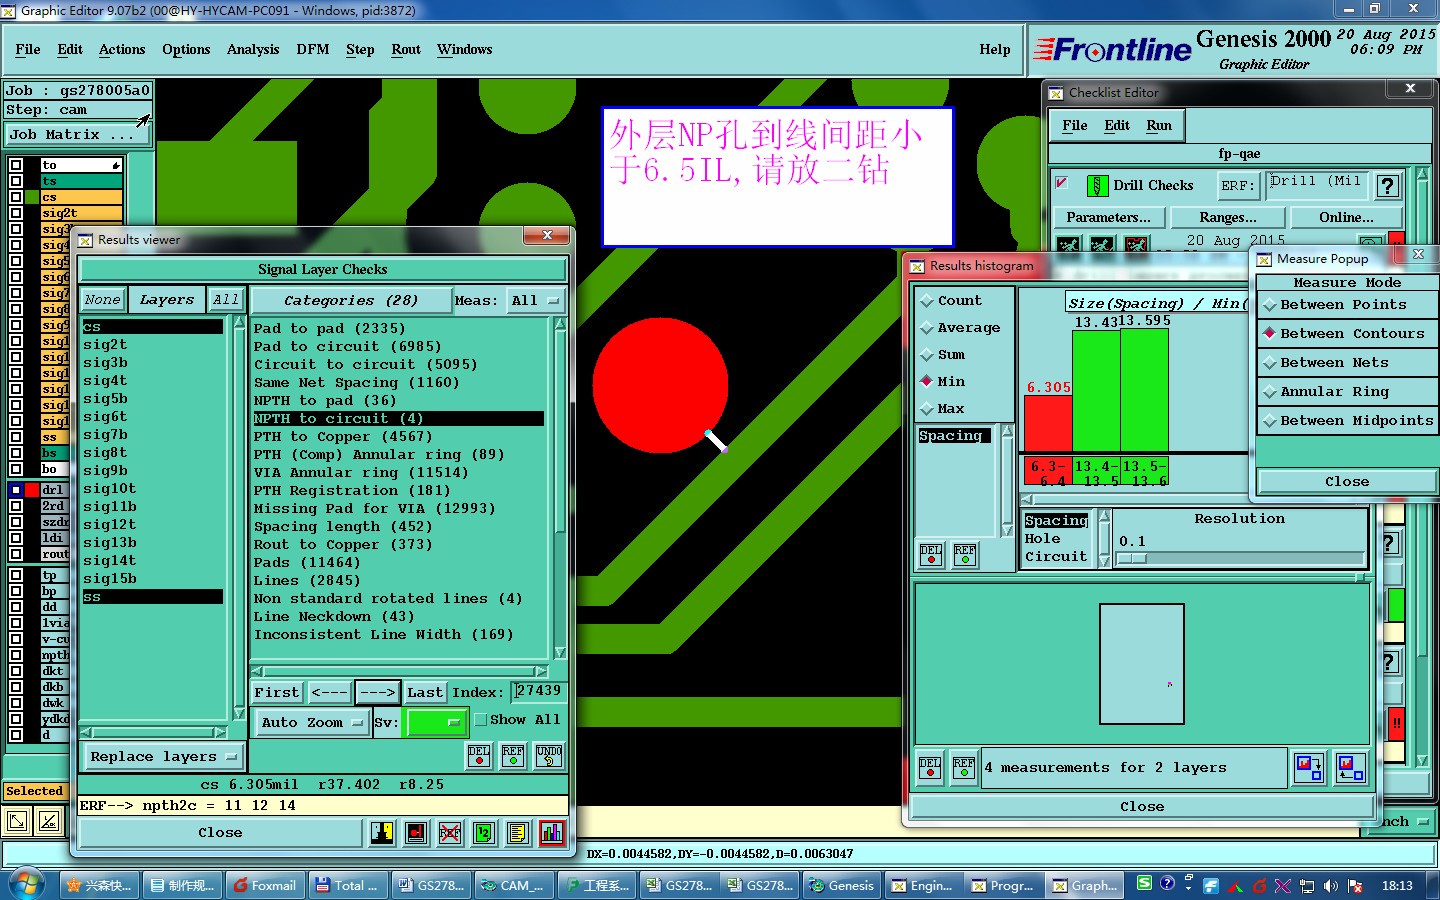This screenshot has height=900, width=1440.
Task: Click the red pad display icon
Action: point(416,832)
